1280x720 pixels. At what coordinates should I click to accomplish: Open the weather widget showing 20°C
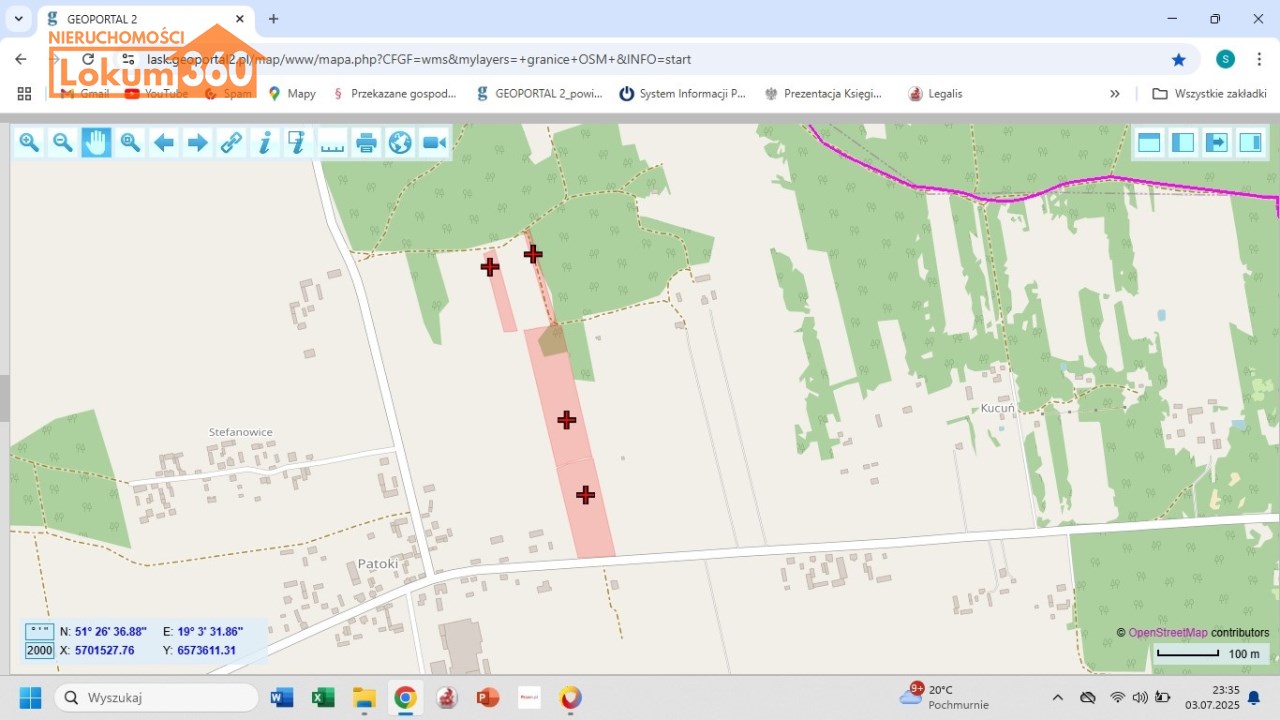point(943,697)
